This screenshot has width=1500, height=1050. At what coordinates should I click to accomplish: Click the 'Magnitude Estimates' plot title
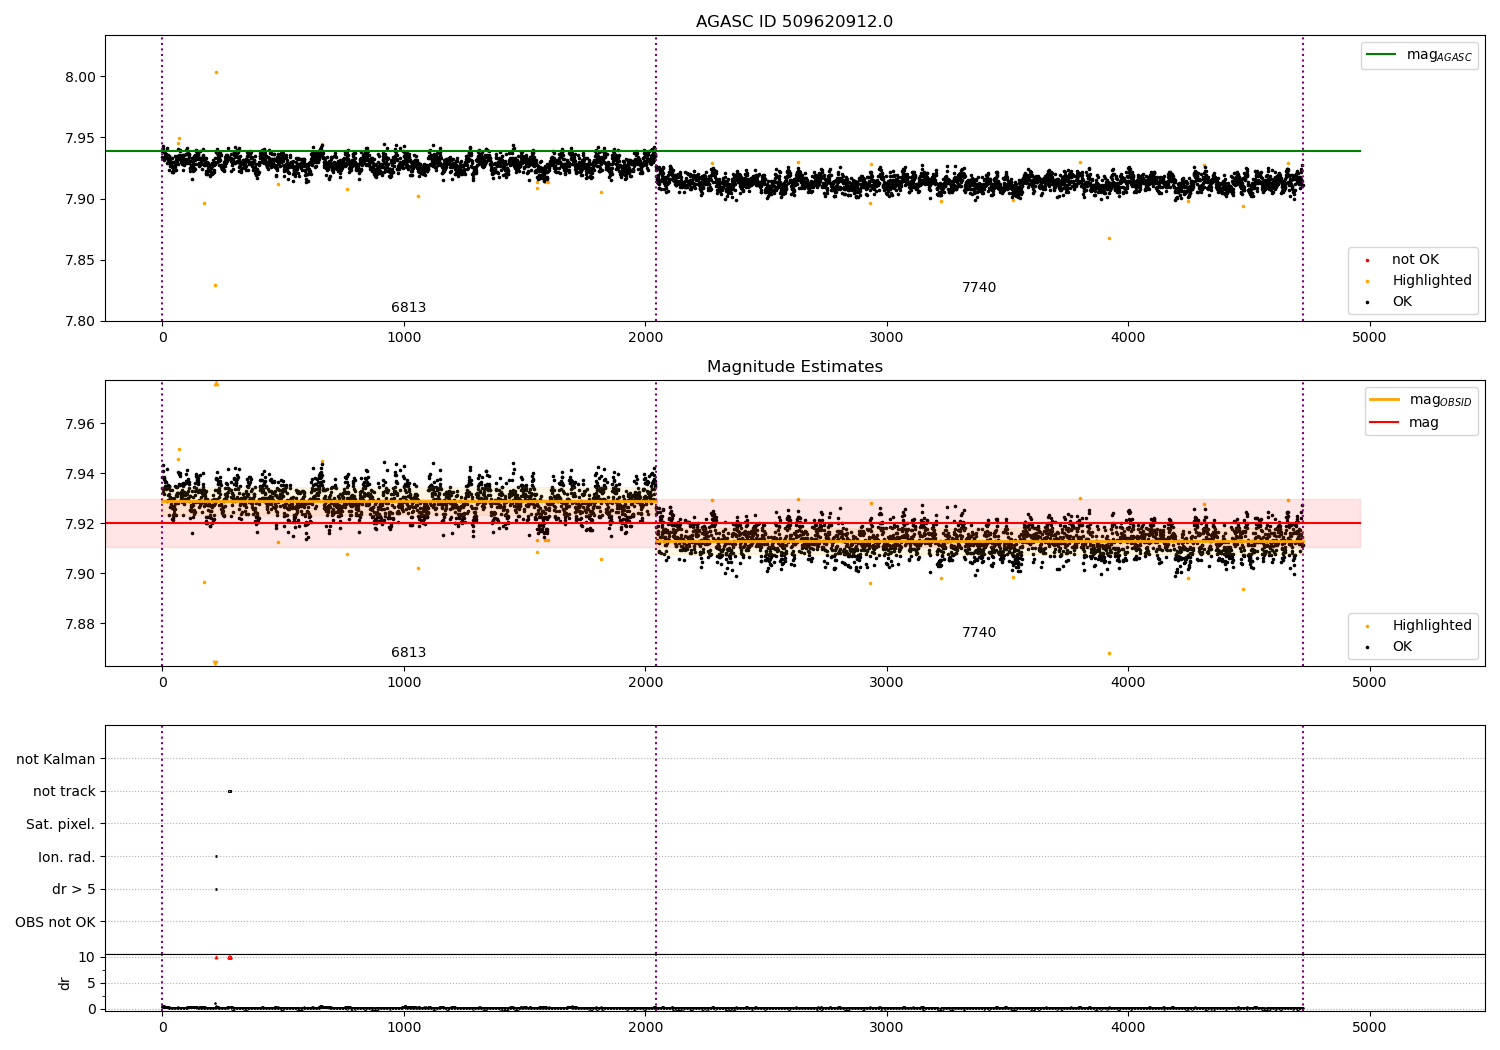point(794,367)
